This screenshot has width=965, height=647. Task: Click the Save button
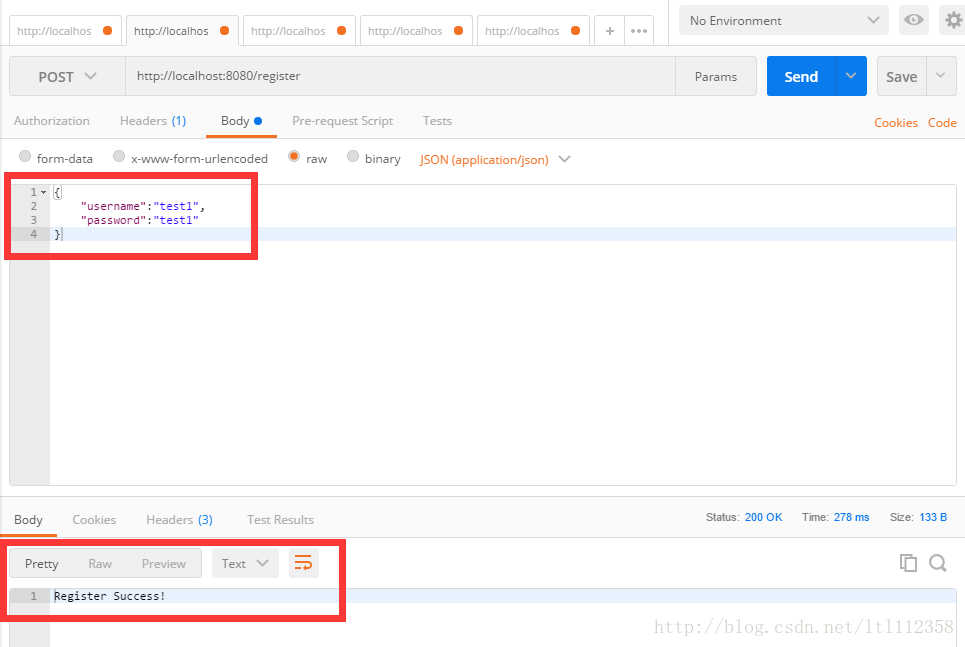pos(902,76)
